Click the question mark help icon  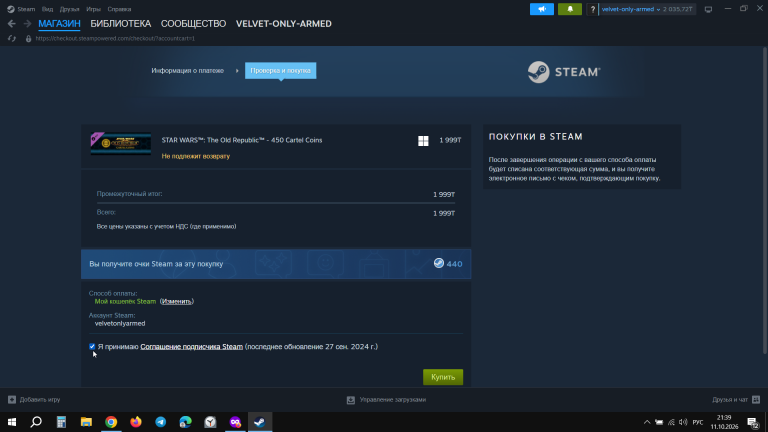pos(593,9)
